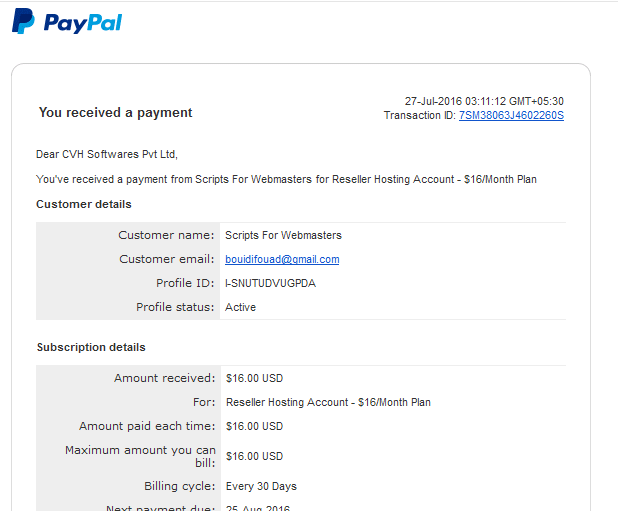
Task: Click the Amount paid each time value
Action: pos(255,426)
